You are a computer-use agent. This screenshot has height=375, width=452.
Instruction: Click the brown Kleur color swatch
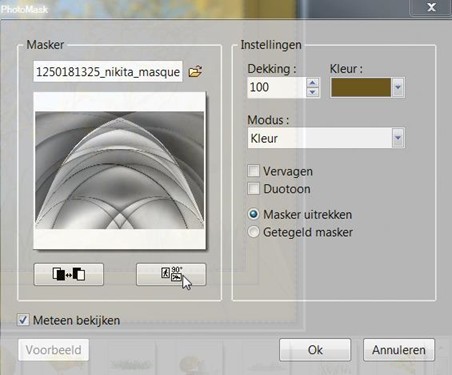361,88
